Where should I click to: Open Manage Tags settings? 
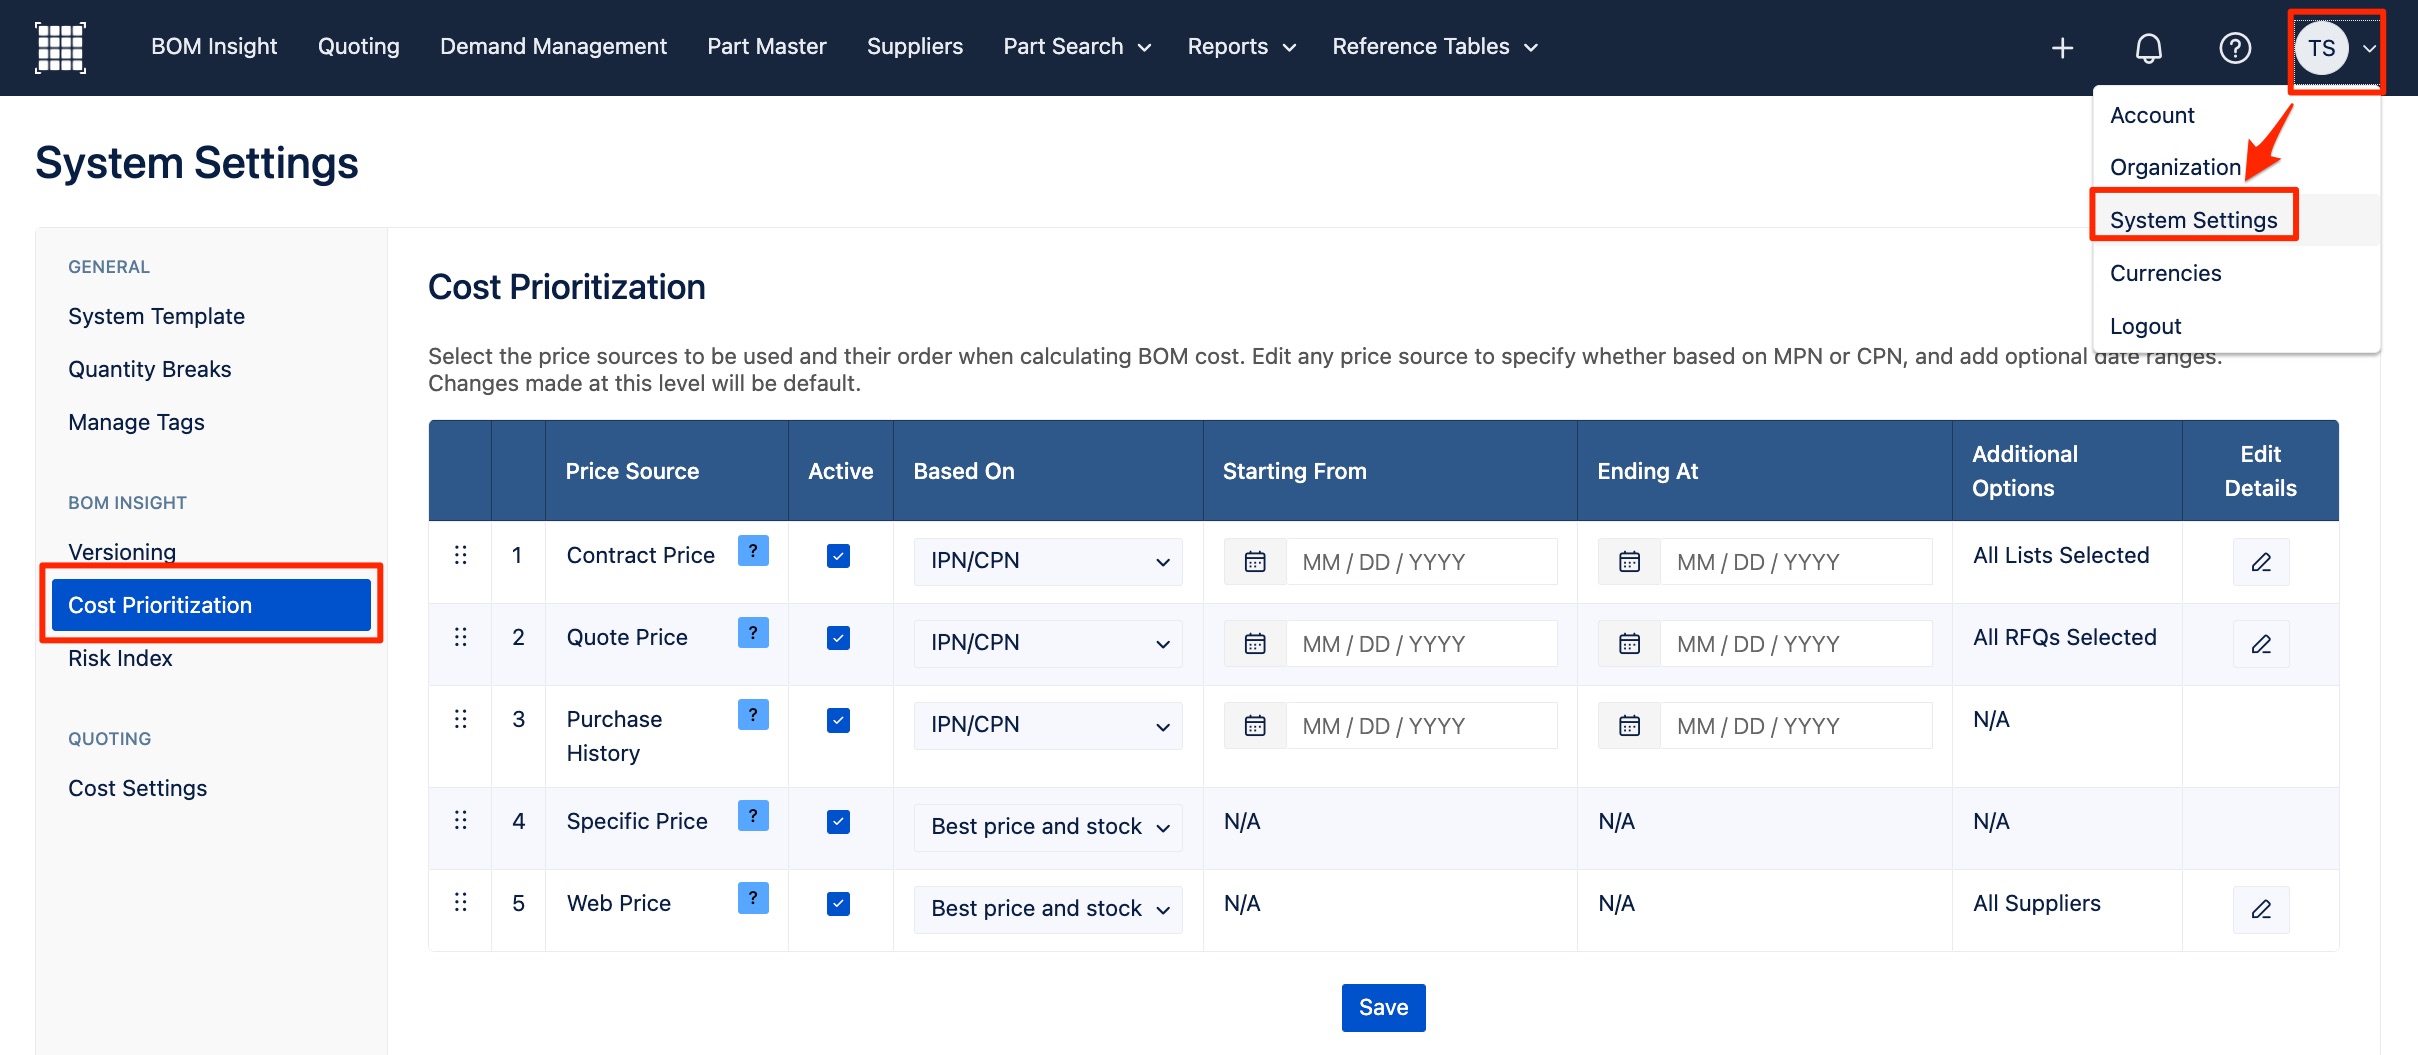[136, 422]
